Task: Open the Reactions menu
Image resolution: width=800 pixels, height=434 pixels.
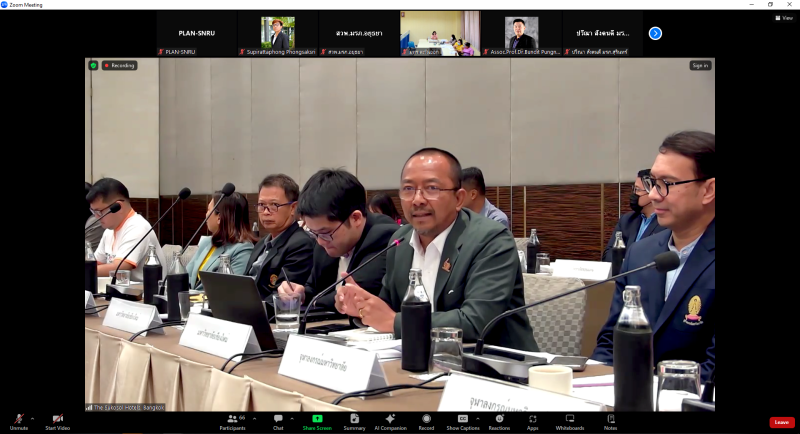Action: (499, 422)
